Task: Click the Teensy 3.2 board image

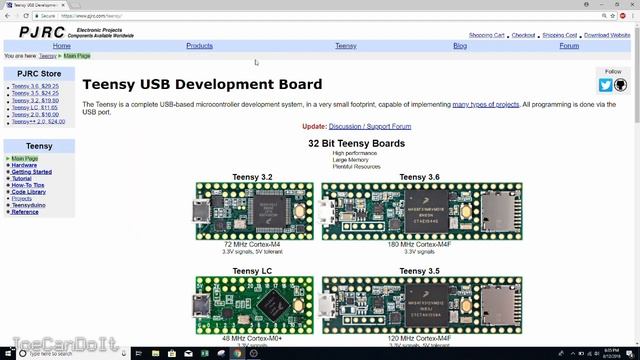Action: click(x=253, y=211)
